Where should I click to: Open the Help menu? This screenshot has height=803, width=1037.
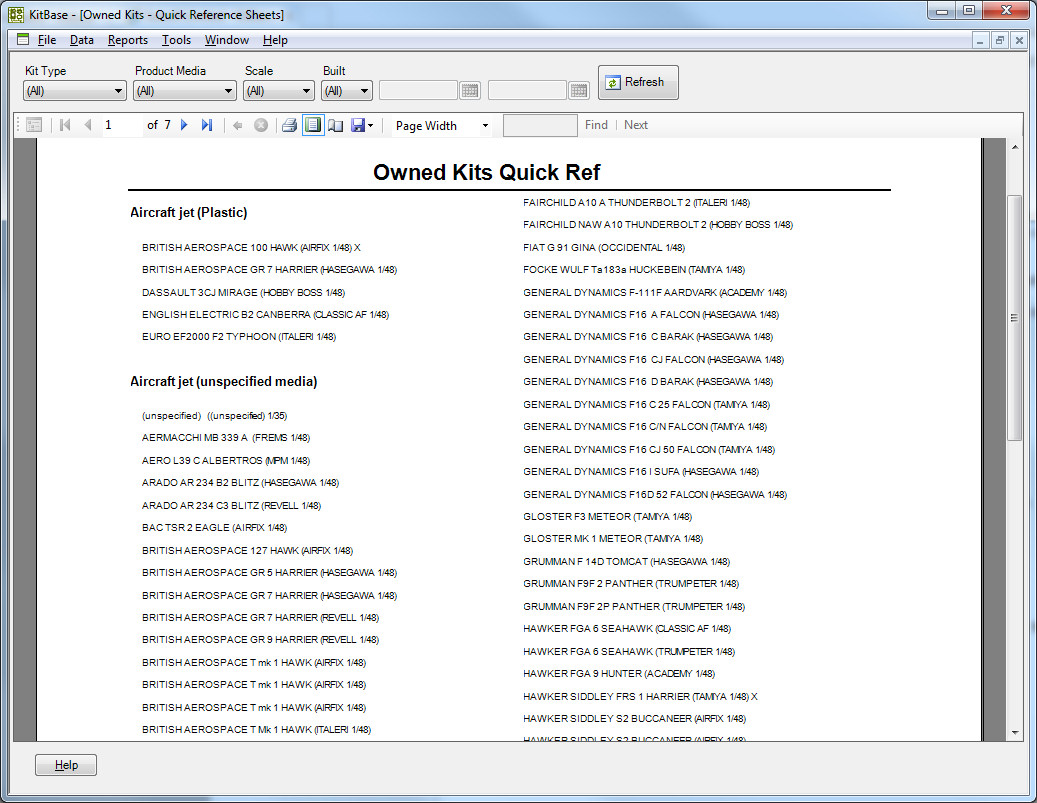(x=275, y=40)
